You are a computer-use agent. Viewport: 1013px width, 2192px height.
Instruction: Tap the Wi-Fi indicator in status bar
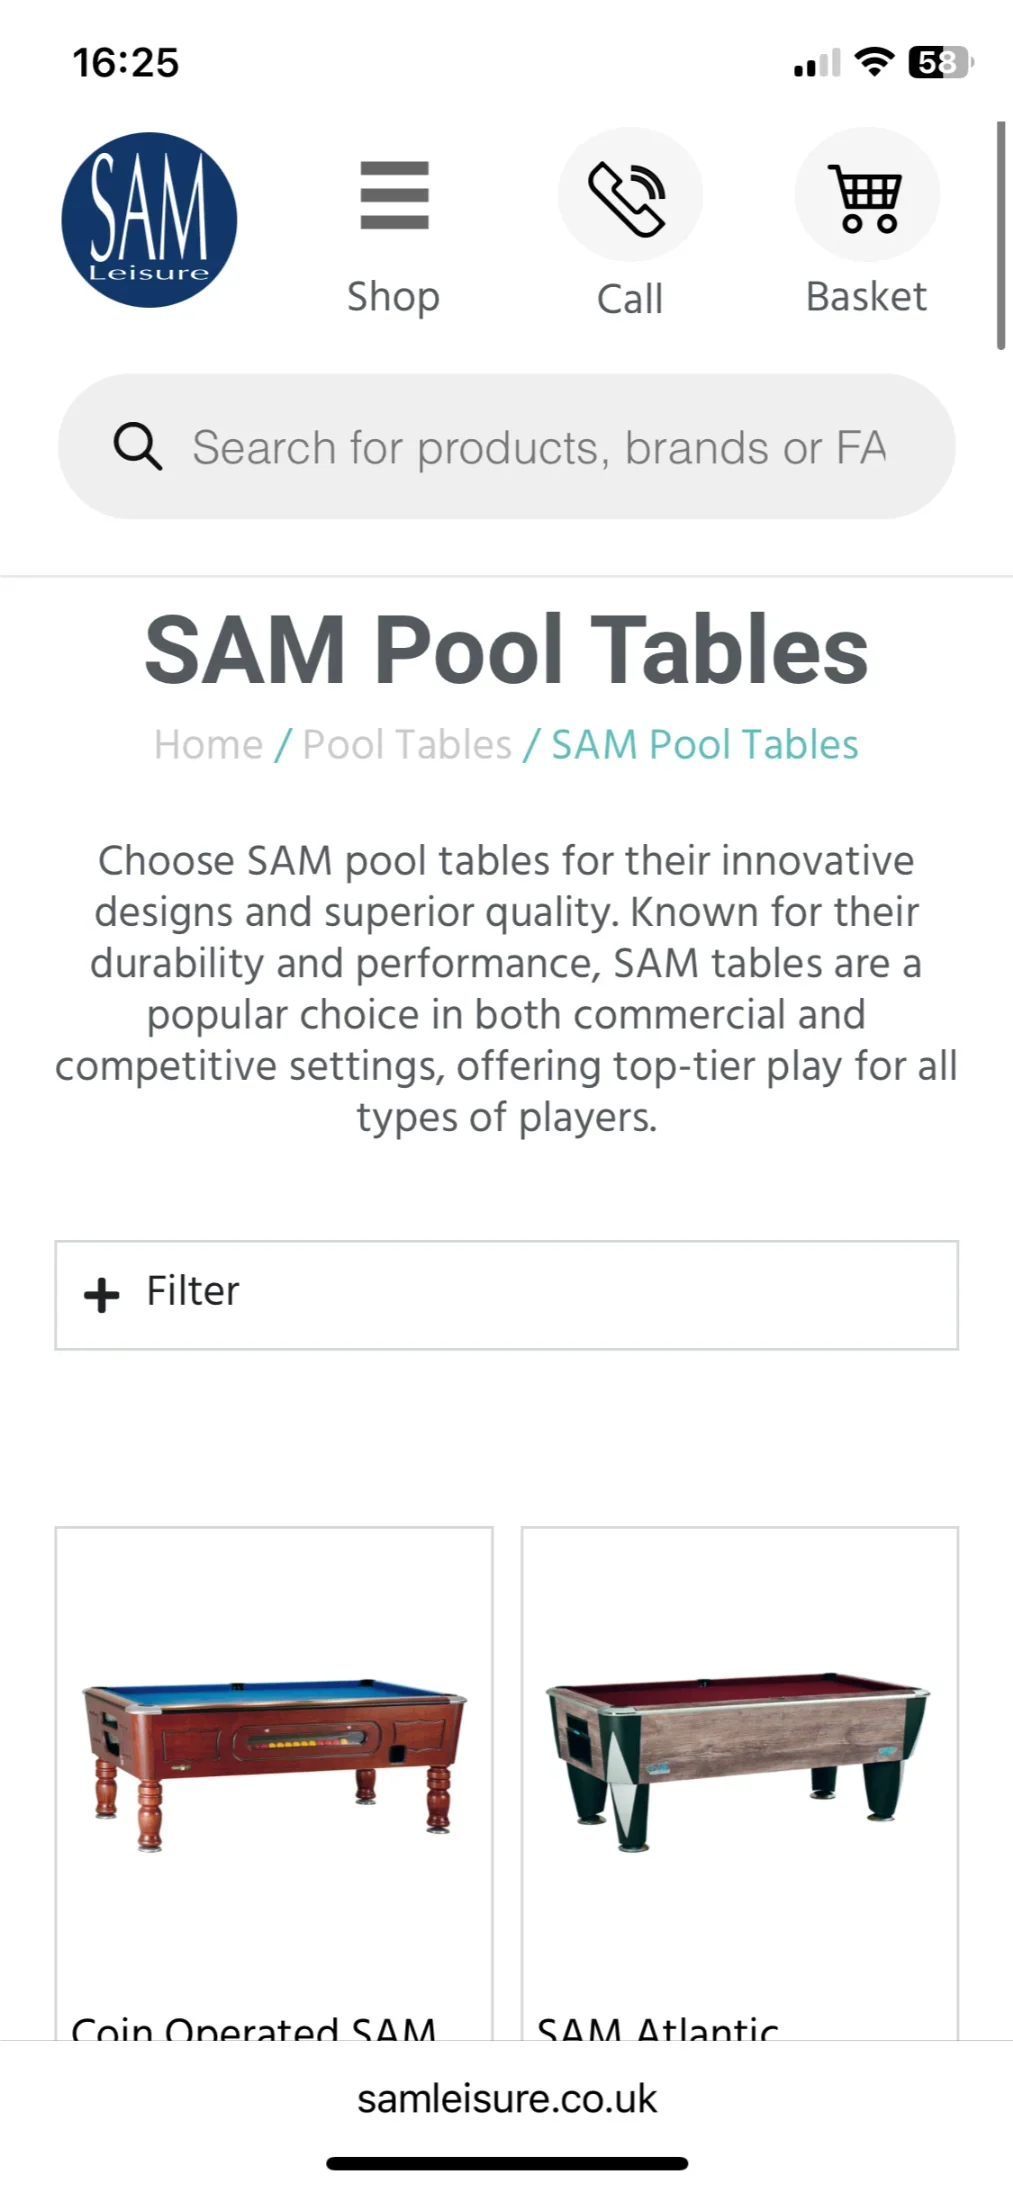pyautogui.click(x=874, y=62)
